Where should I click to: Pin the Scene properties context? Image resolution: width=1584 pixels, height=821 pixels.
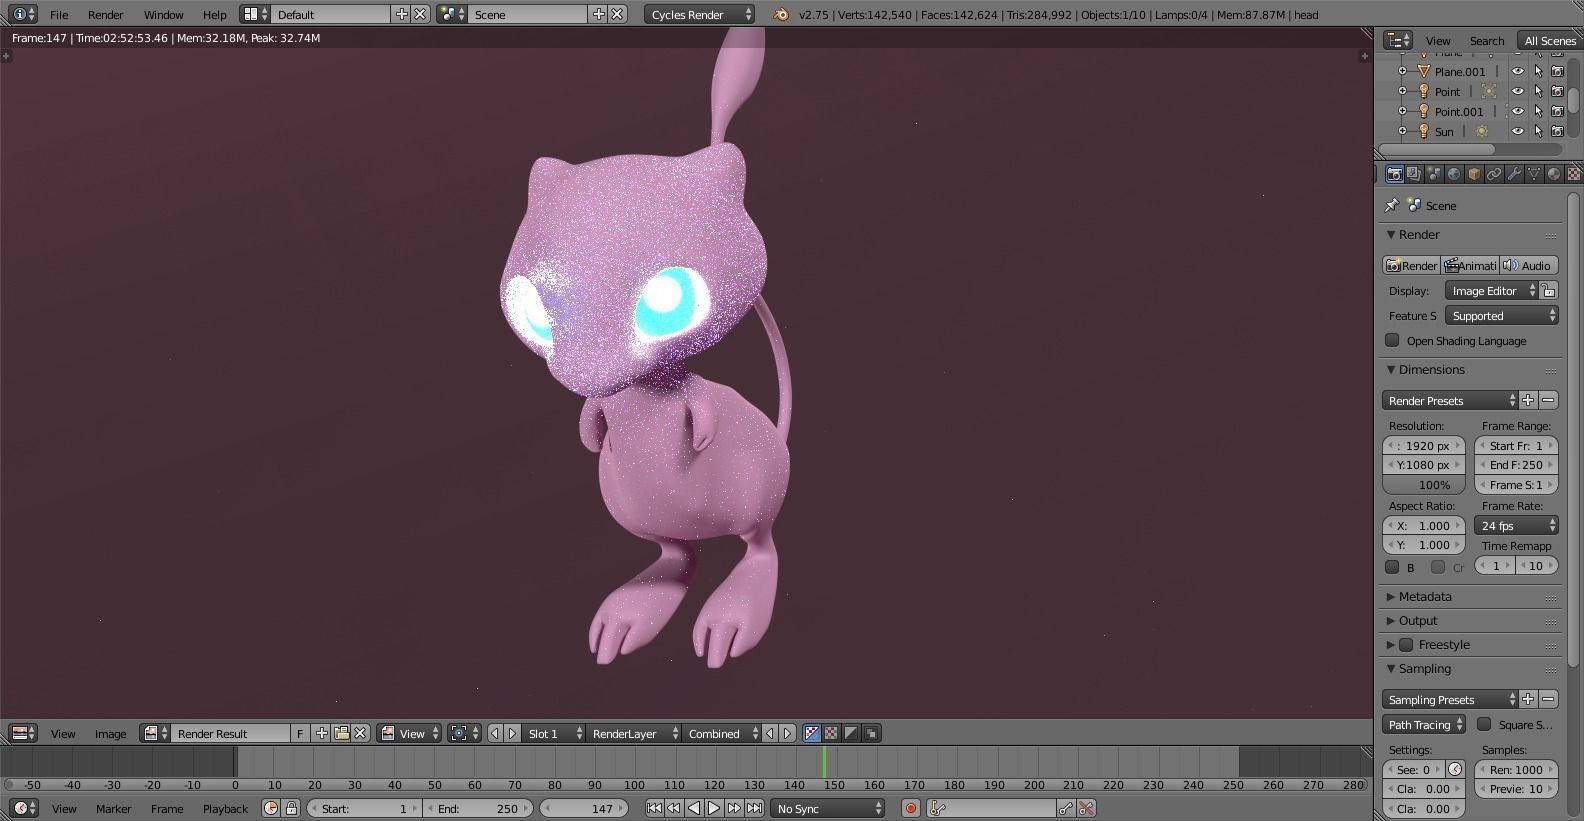1391,205
